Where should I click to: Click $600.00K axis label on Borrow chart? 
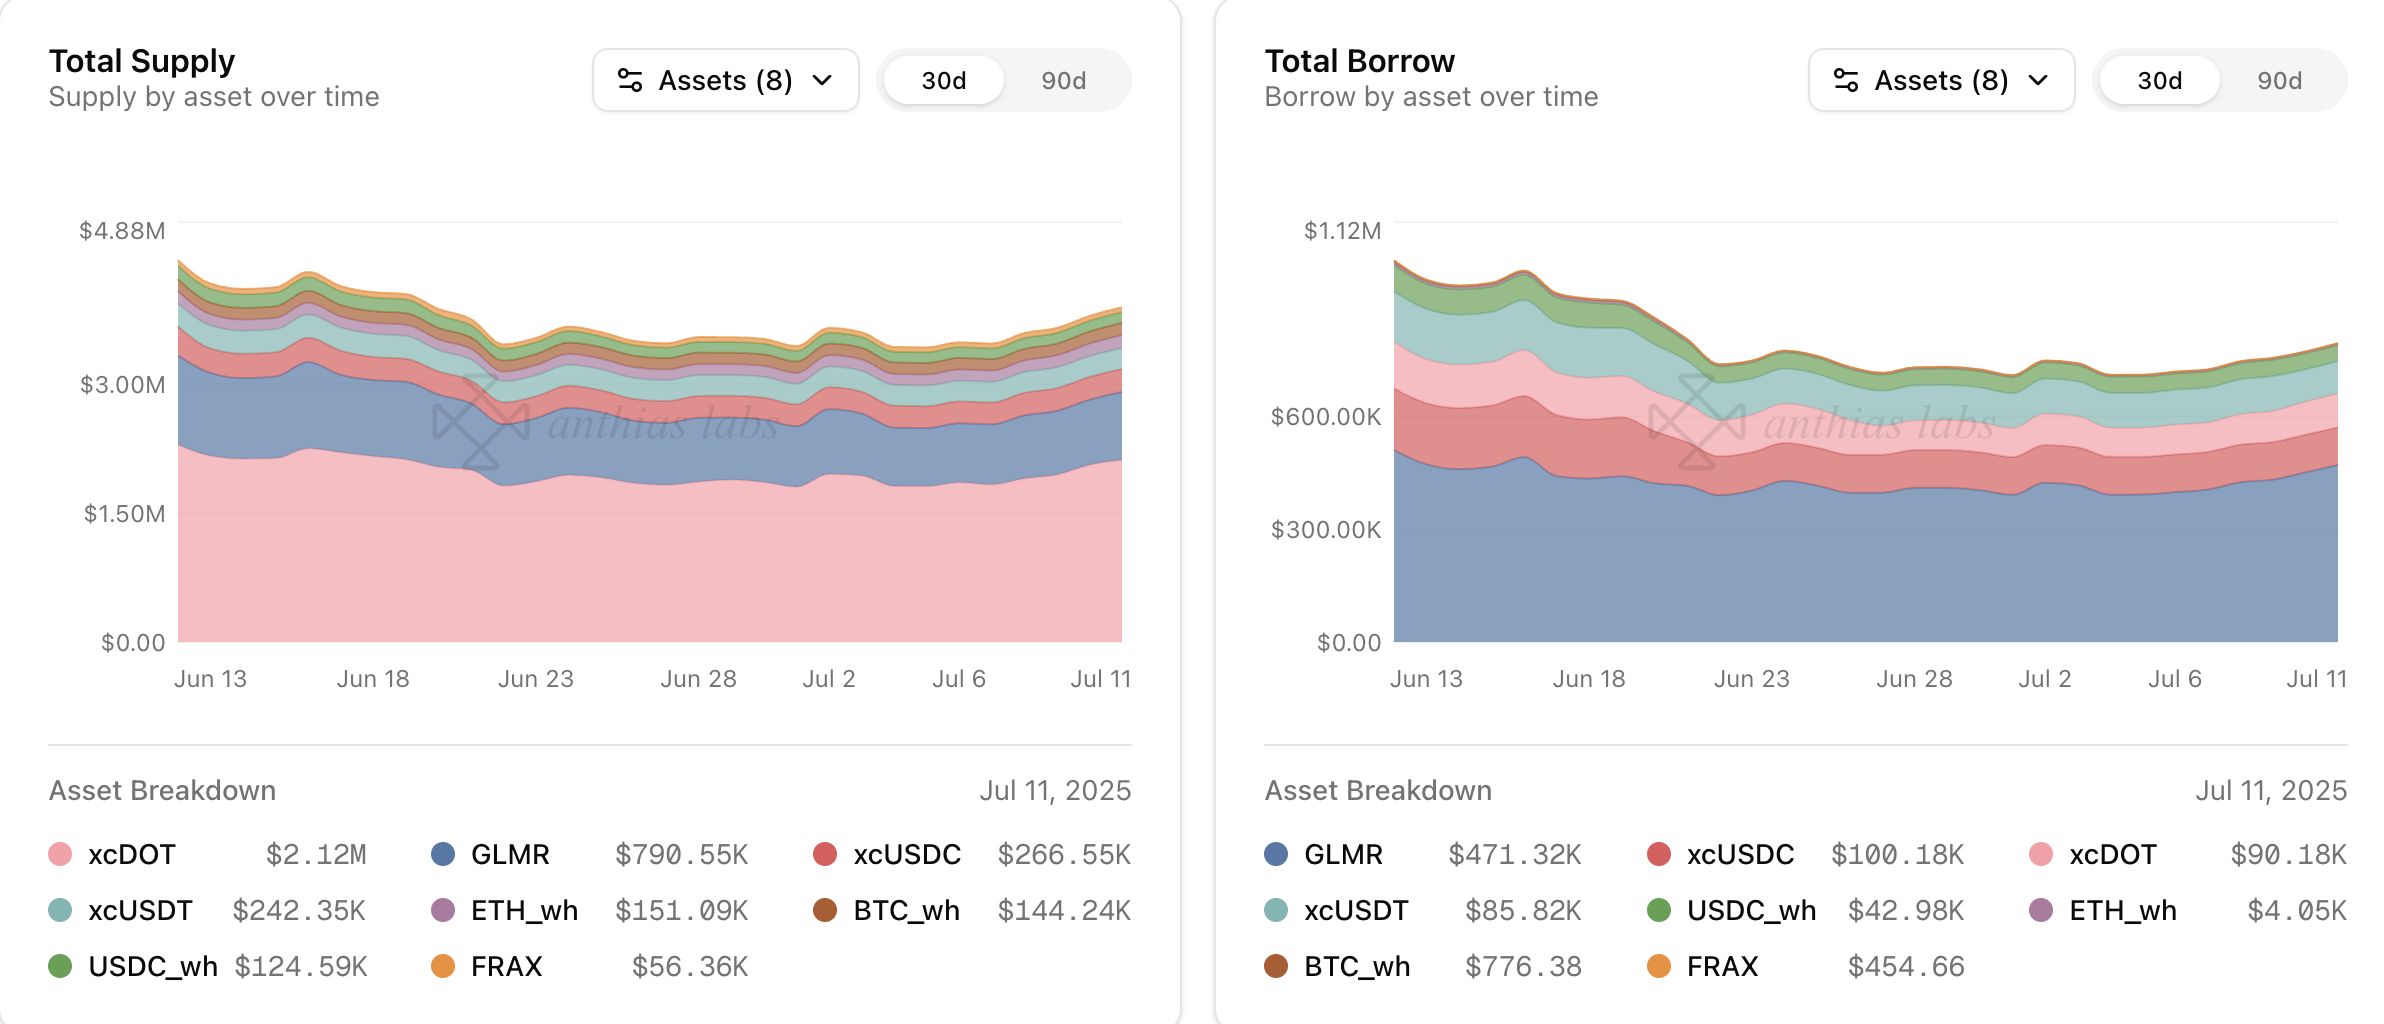click(x=1326, y=417)
